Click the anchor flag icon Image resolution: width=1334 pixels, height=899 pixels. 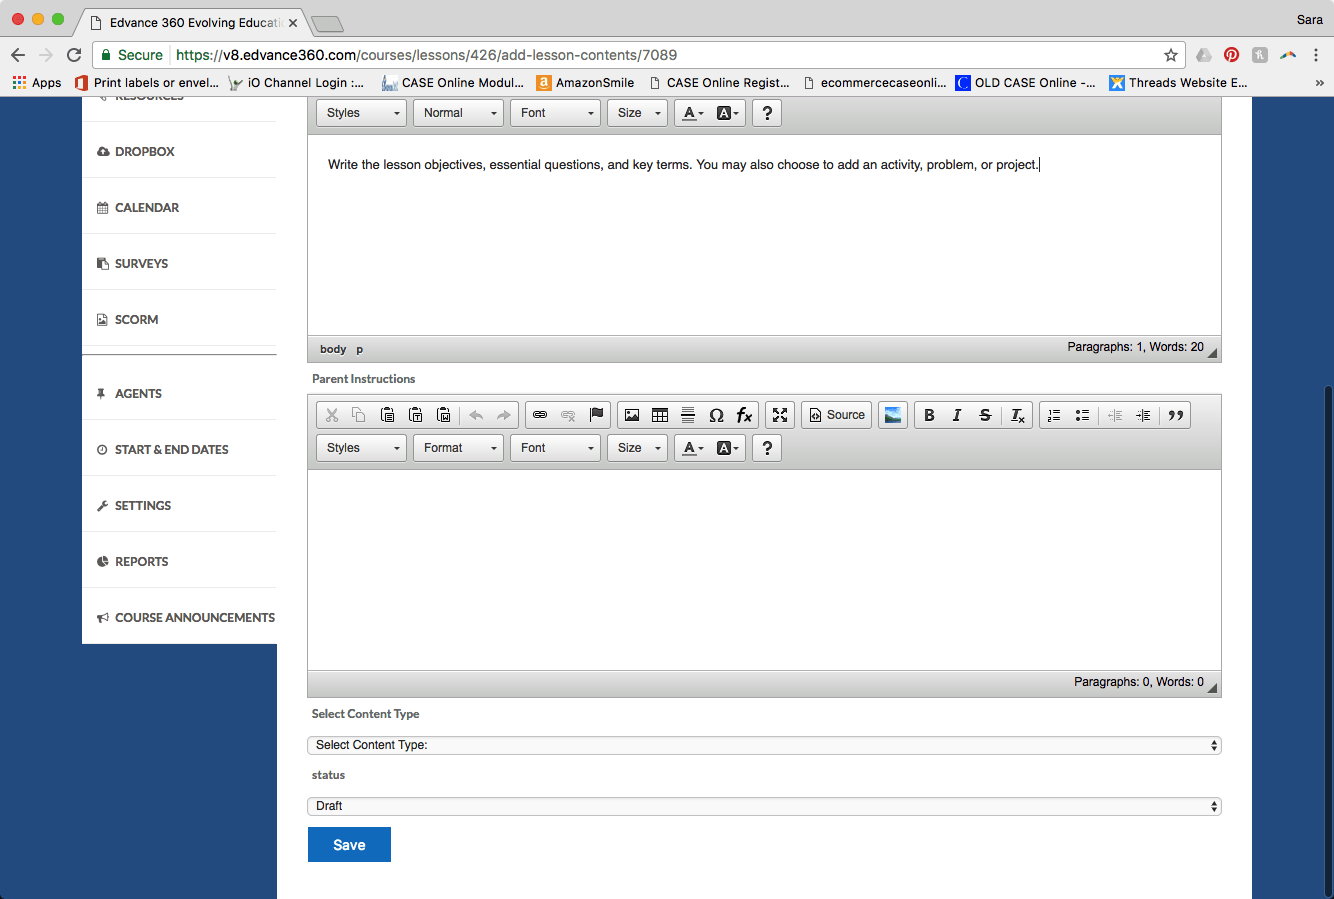[x=597, y=415]
